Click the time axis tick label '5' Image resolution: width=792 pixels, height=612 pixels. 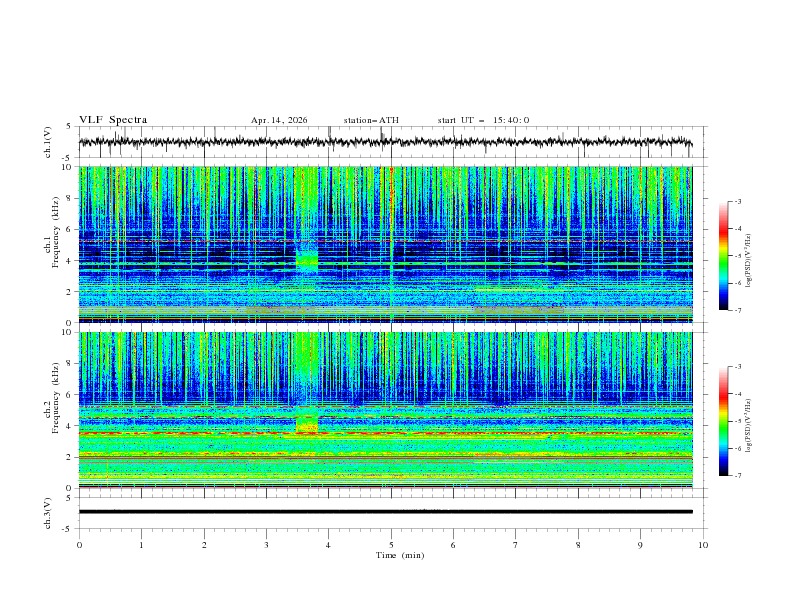click(x=391, y=545)
